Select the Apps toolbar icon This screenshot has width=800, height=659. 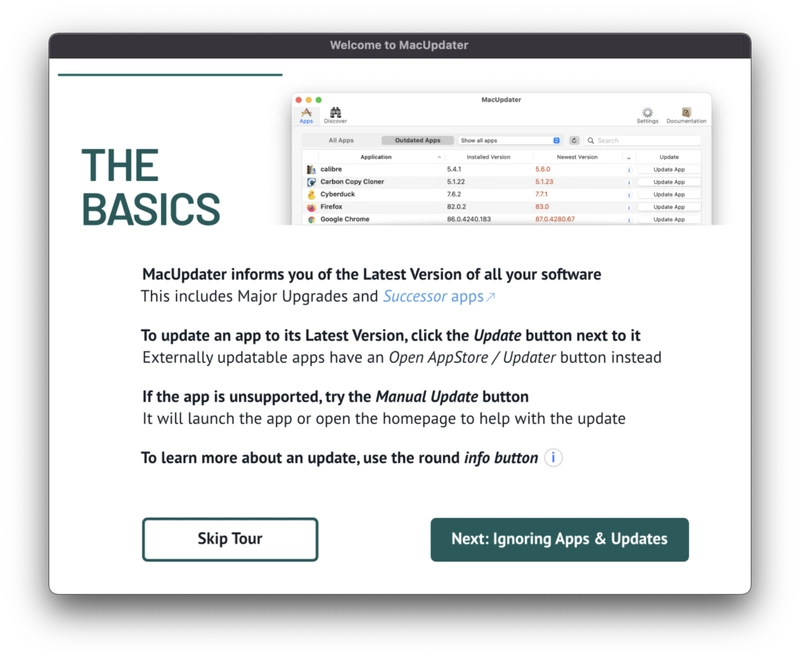tap(306, 113)
